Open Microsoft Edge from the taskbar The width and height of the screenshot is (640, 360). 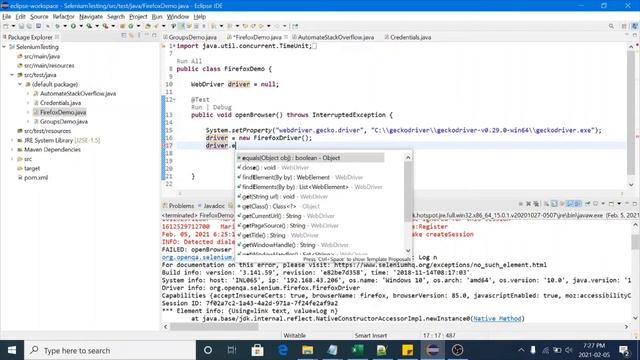[282, 350]
